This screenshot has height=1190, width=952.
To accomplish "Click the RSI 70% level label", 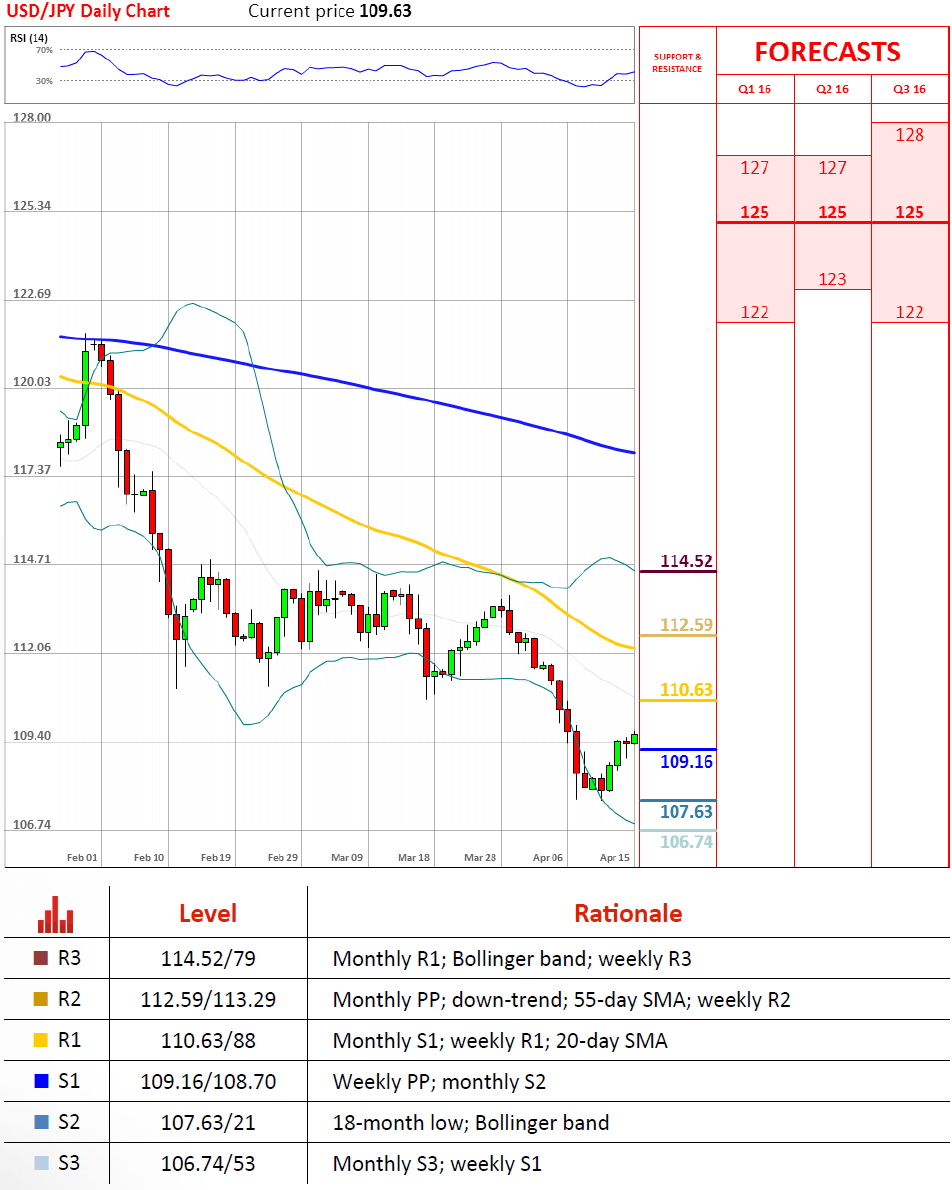I will (x=44, y=51).
